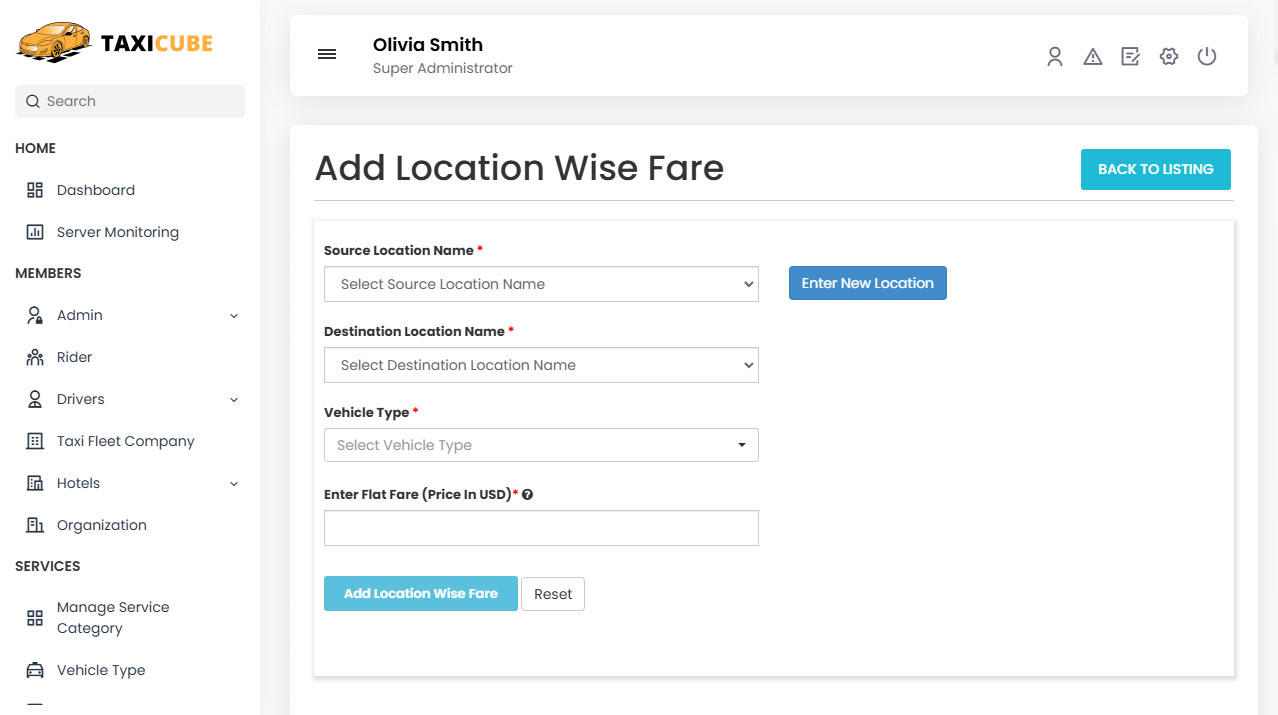Open the user profile icon in the header

coord(1054,57)
